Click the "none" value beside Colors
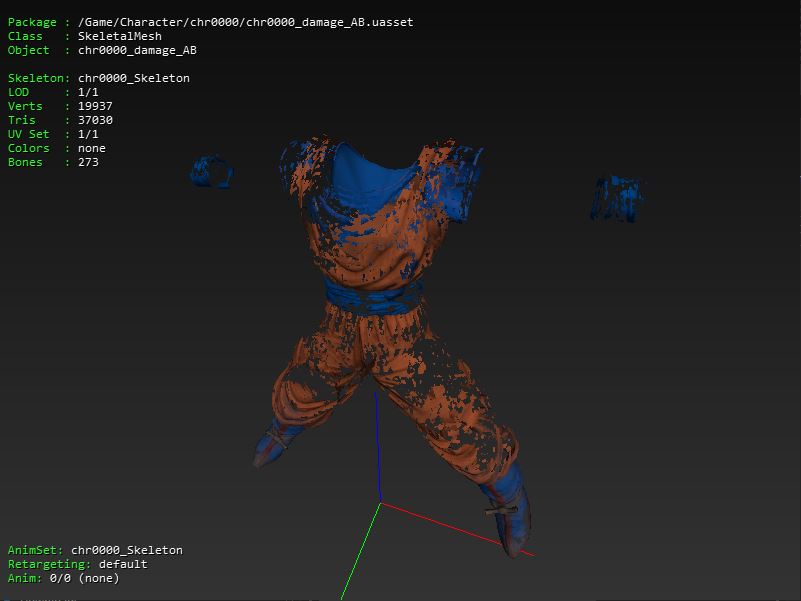This screenshot has width=801, height=601. 91,148
